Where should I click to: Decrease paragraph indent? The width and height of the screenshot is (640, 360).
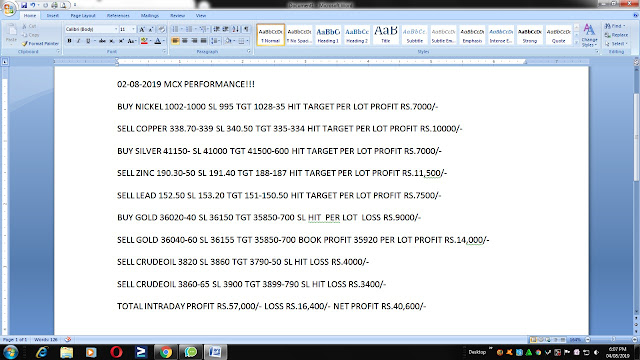point(216,29)
